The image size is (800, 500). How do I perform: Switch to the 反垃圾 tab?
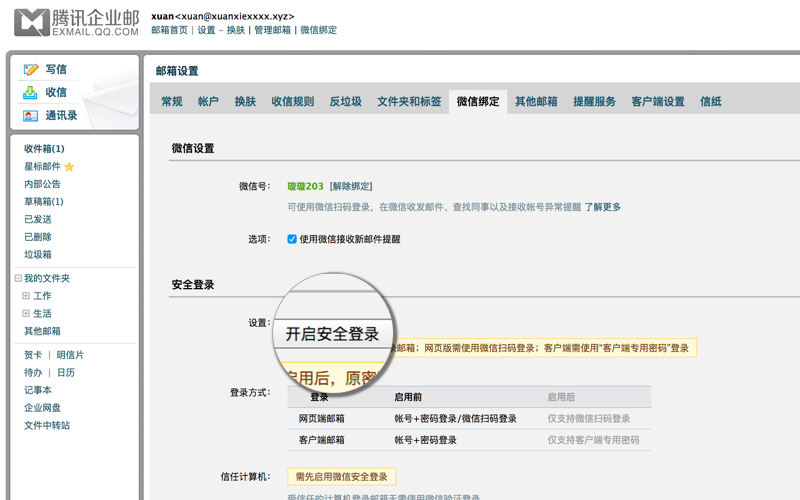345,102
